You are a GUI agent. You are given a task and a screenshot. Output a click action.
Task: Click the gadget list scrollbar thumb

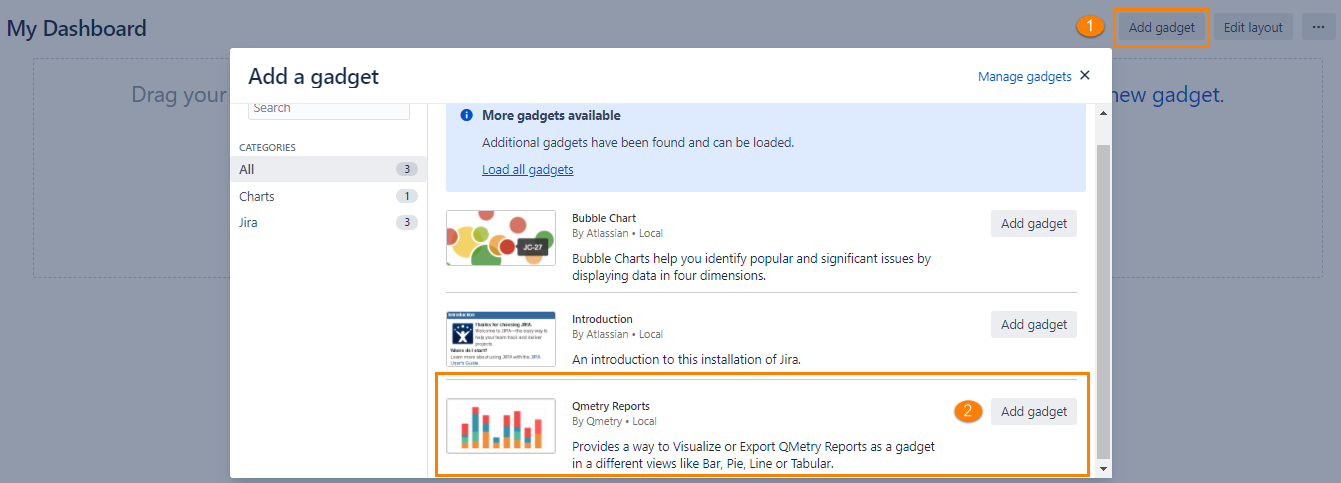(1103, 300)
